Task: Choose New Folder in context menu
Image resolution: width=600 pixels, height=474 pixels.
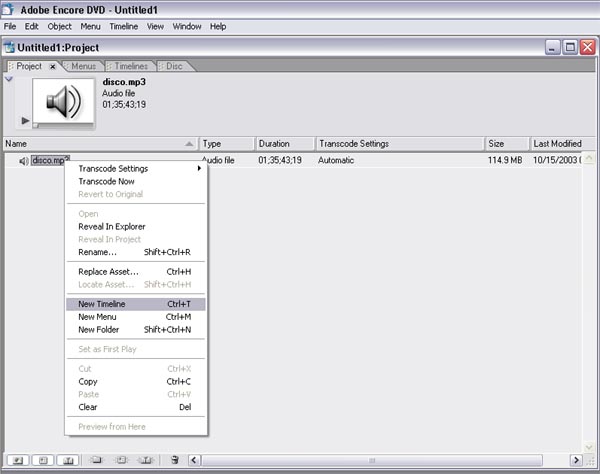Action: coord(136,330)
